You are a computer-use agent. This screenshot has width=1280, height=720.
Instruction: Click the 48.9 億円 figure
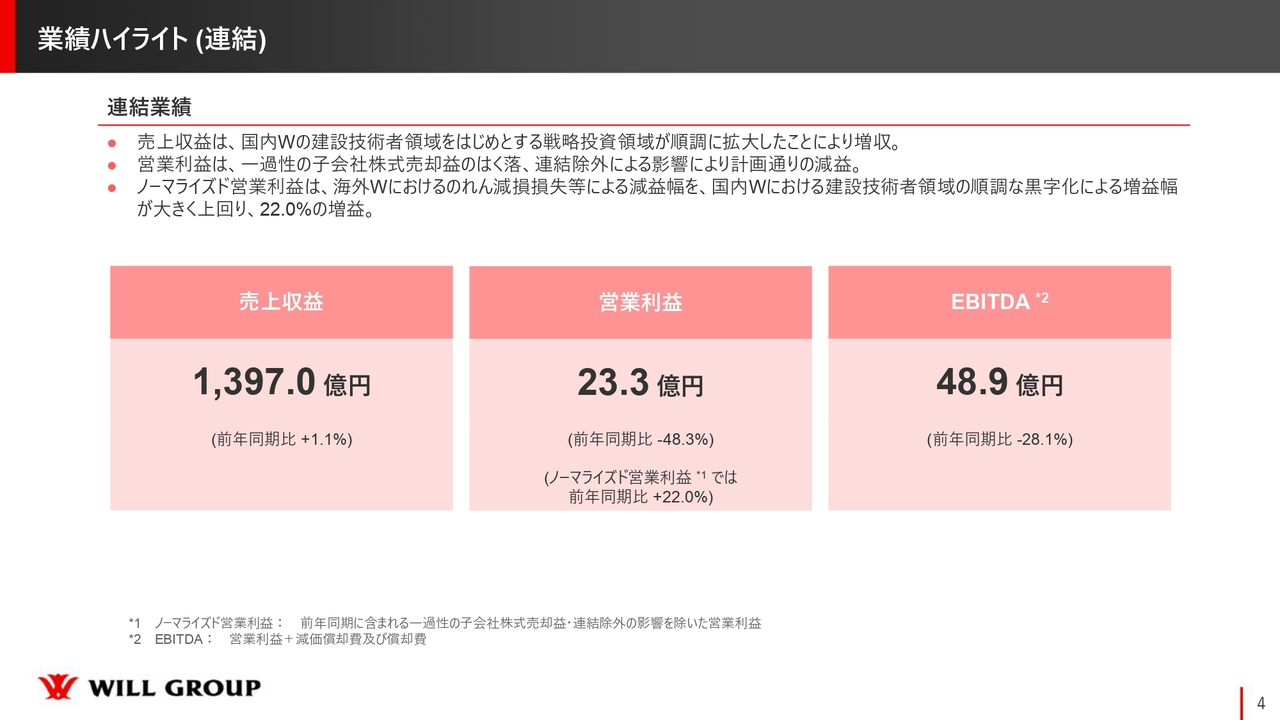pyautogui.click(x=999, y=382)
